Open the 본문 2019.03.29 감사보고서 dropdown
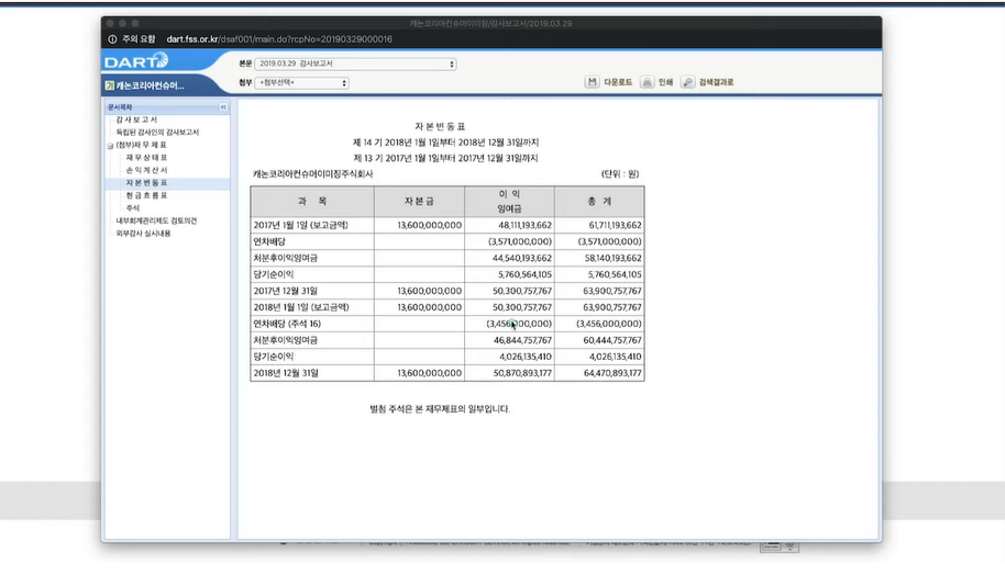The height and width of the screenshot is (570, 1005). pos(355,63)
